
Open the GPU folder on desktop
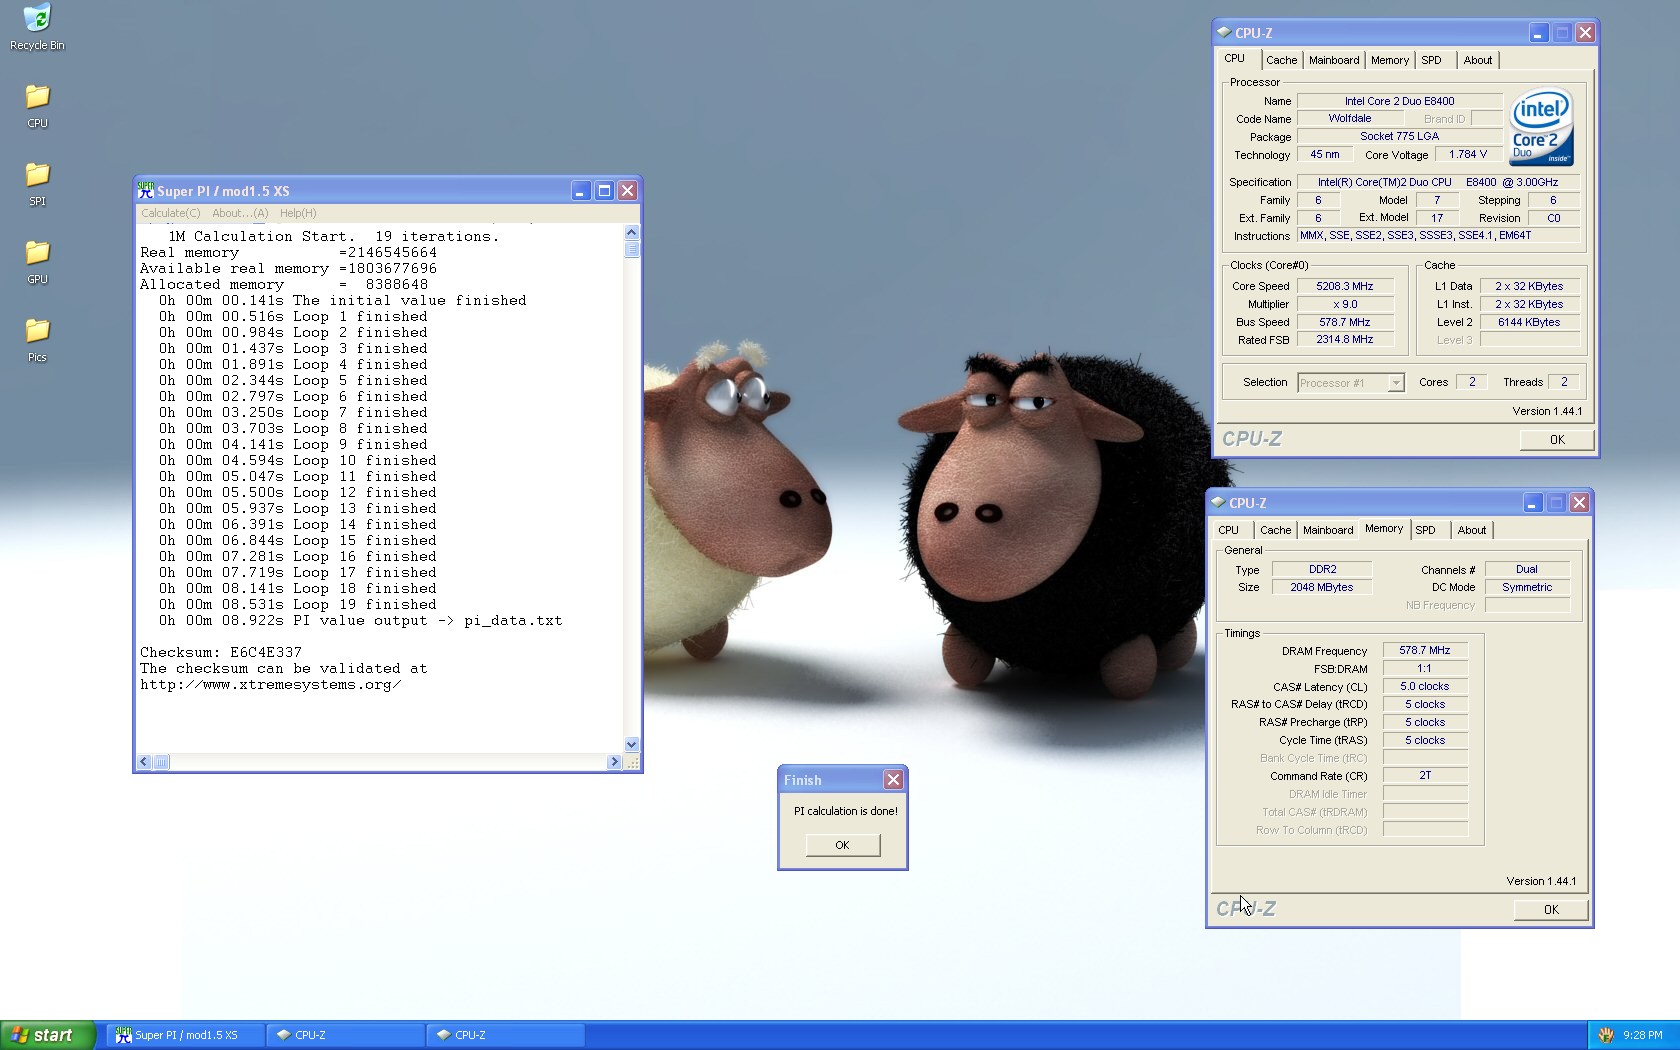(37, 261)
